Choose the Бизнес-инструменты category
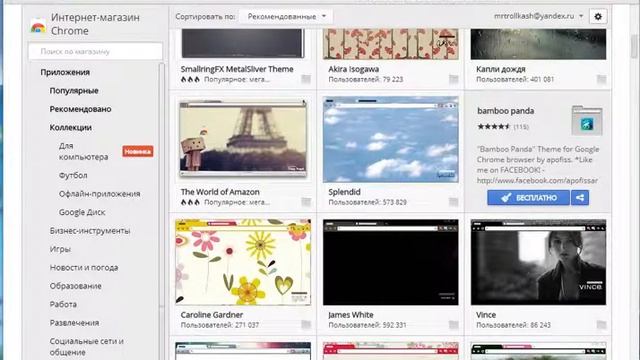640x360 pixels. click(90, 231)
